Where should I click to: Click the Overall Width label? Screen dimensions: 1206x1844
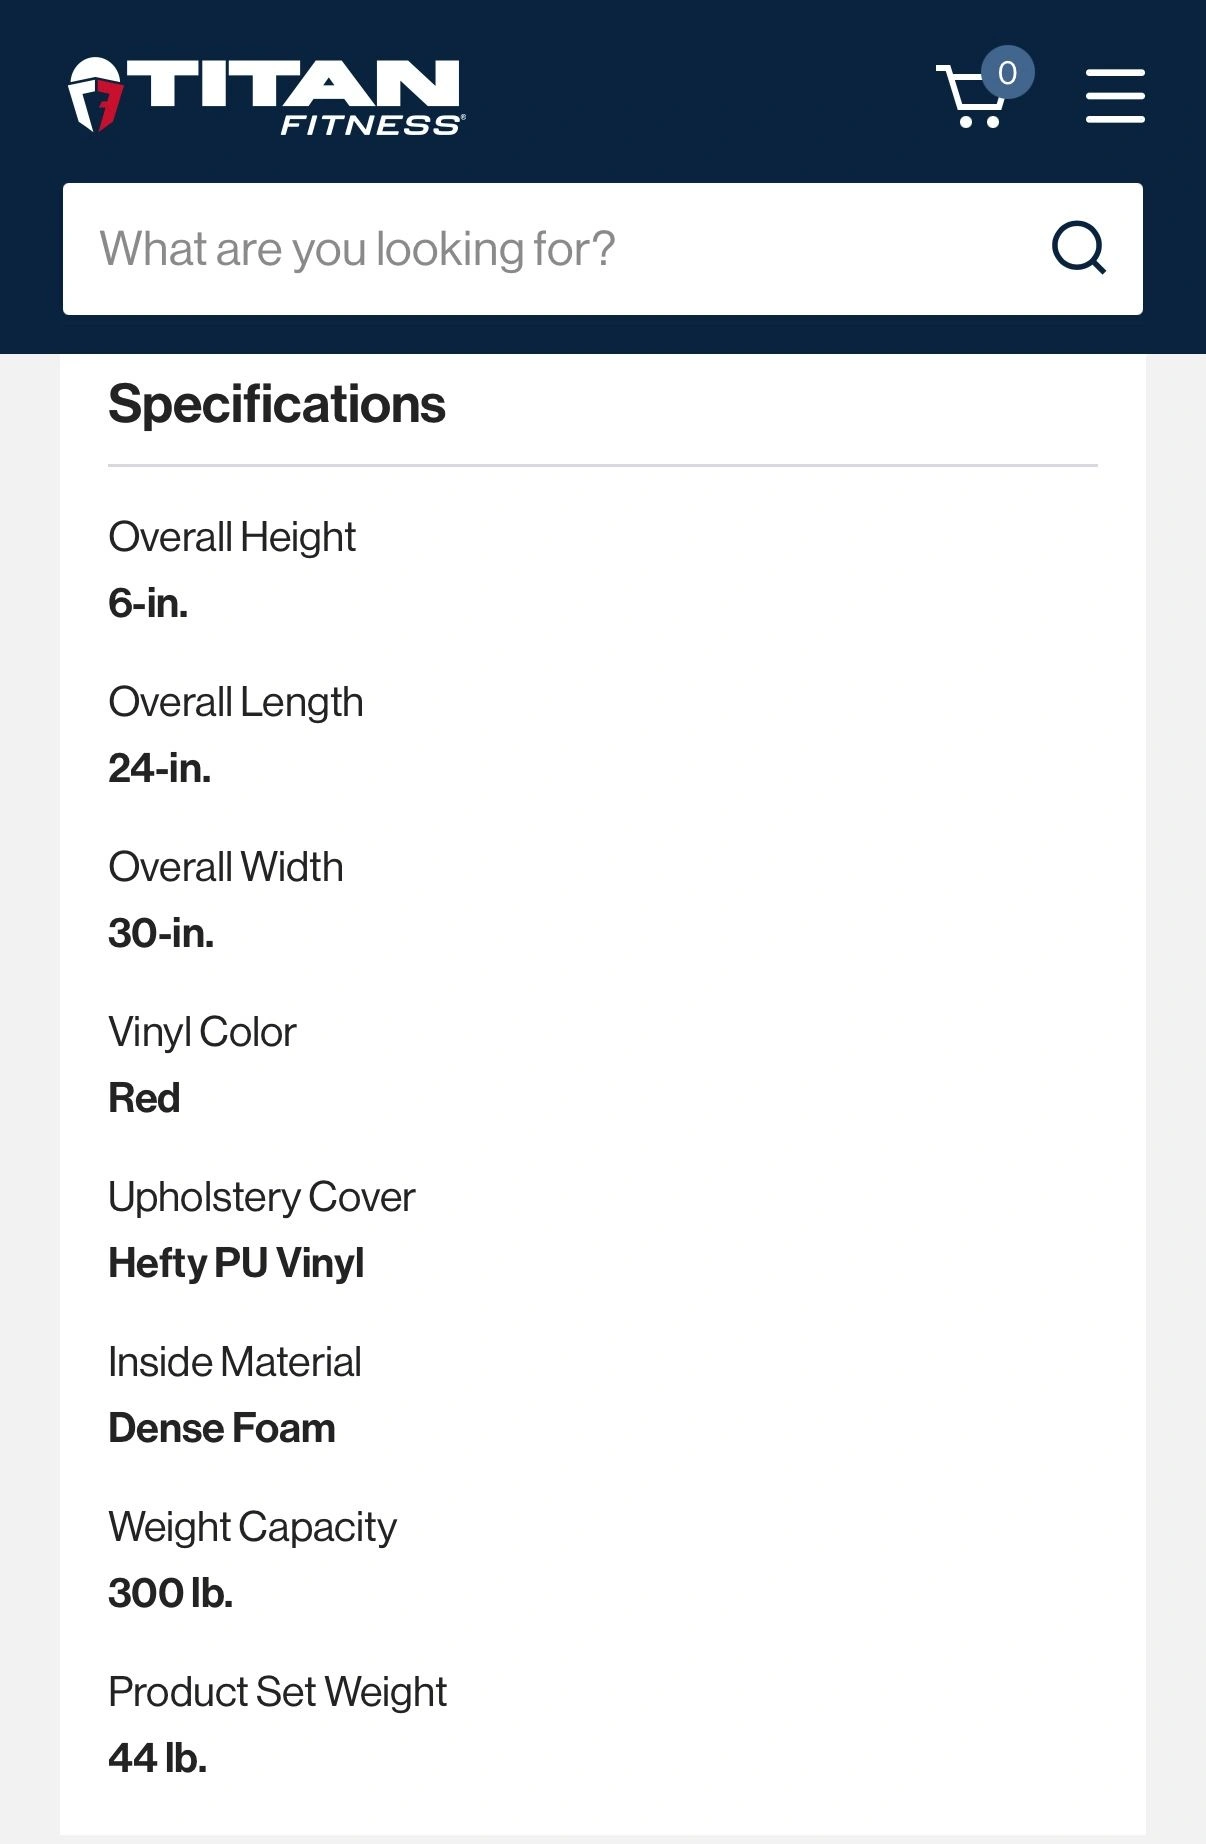[226, 867]
